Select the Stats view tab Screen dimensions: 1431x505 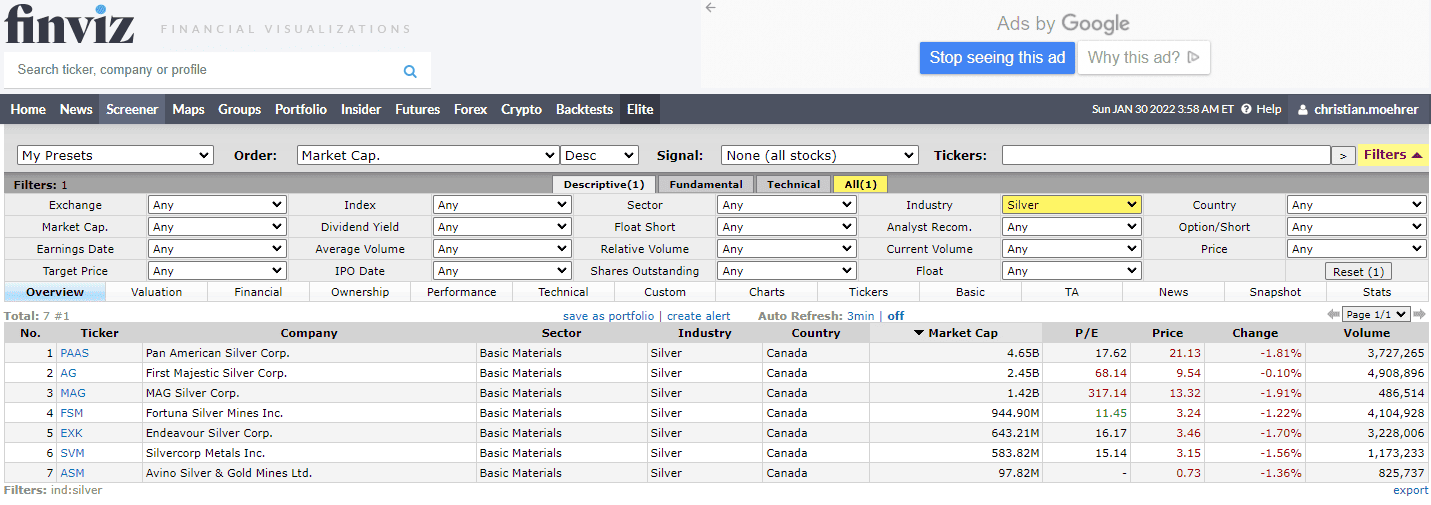1377,292
